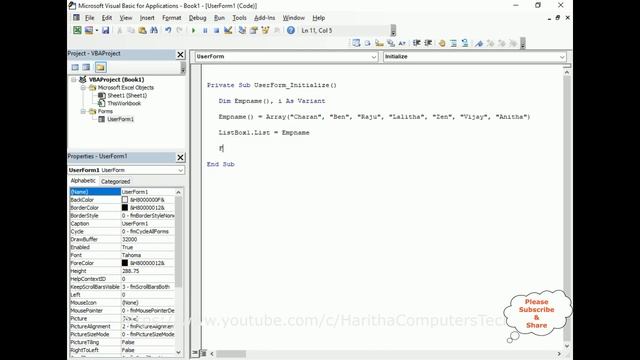Image resolution: width=640 pixels, height=360 pixels.
Task: Click the Break (pause) icon
Action: point(205,30)
